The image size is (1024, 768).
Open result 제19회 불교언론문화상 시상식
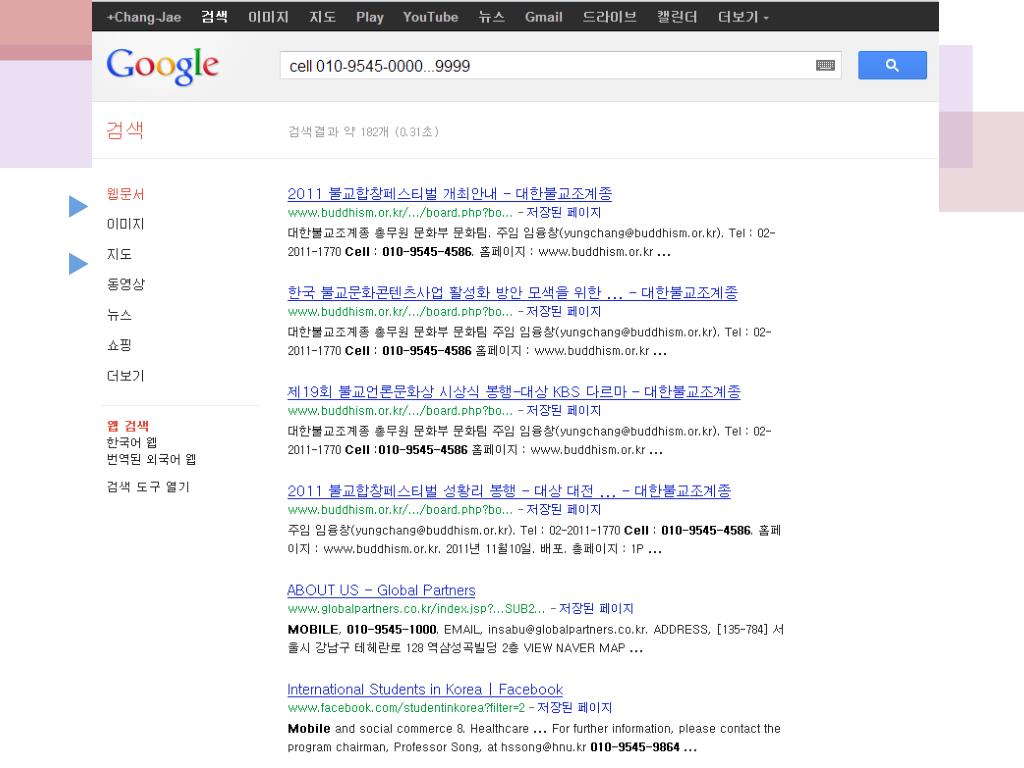coord(514,391)
